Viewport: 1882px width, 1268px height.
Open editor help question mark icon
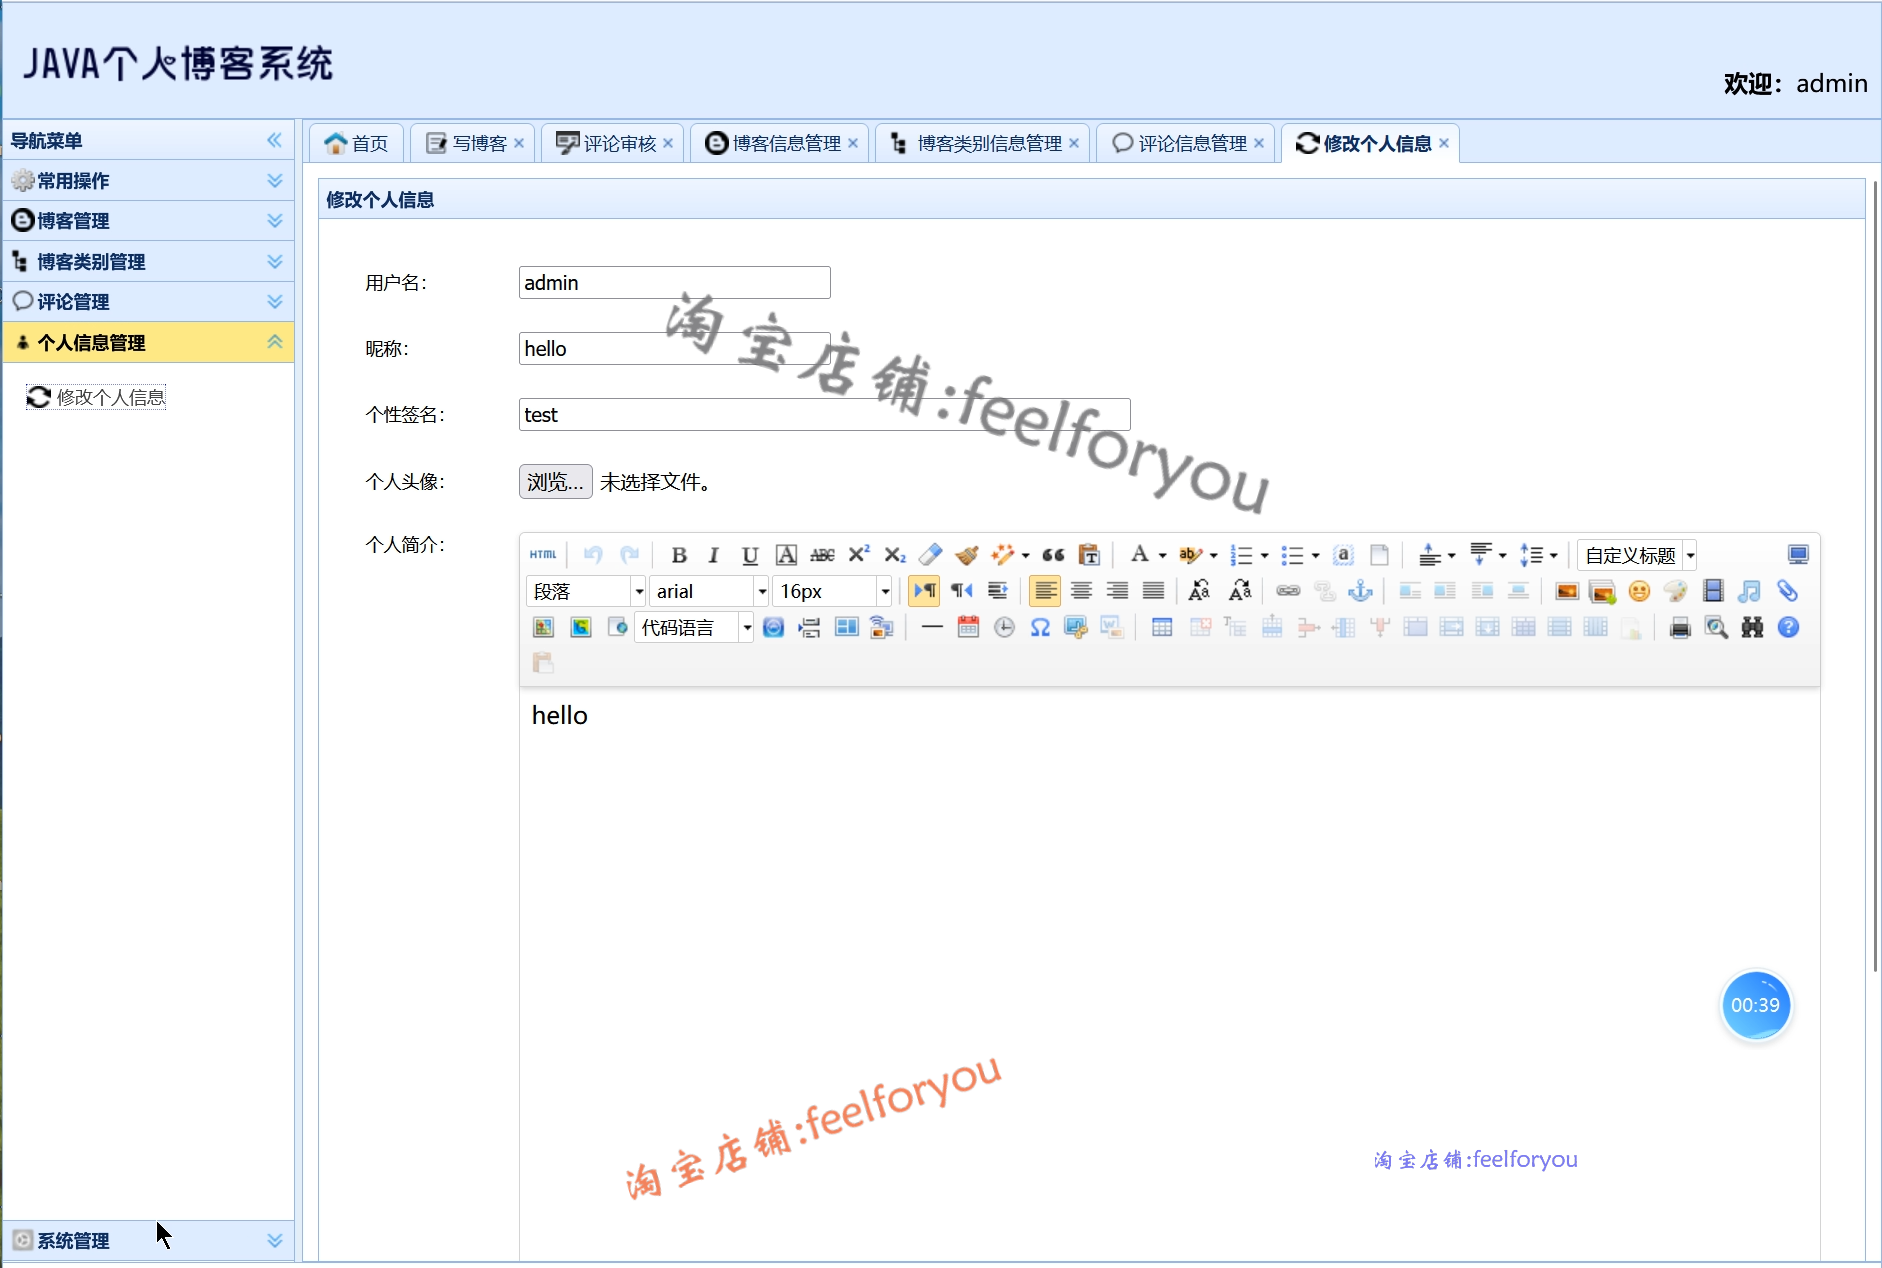coord(1789,627)
